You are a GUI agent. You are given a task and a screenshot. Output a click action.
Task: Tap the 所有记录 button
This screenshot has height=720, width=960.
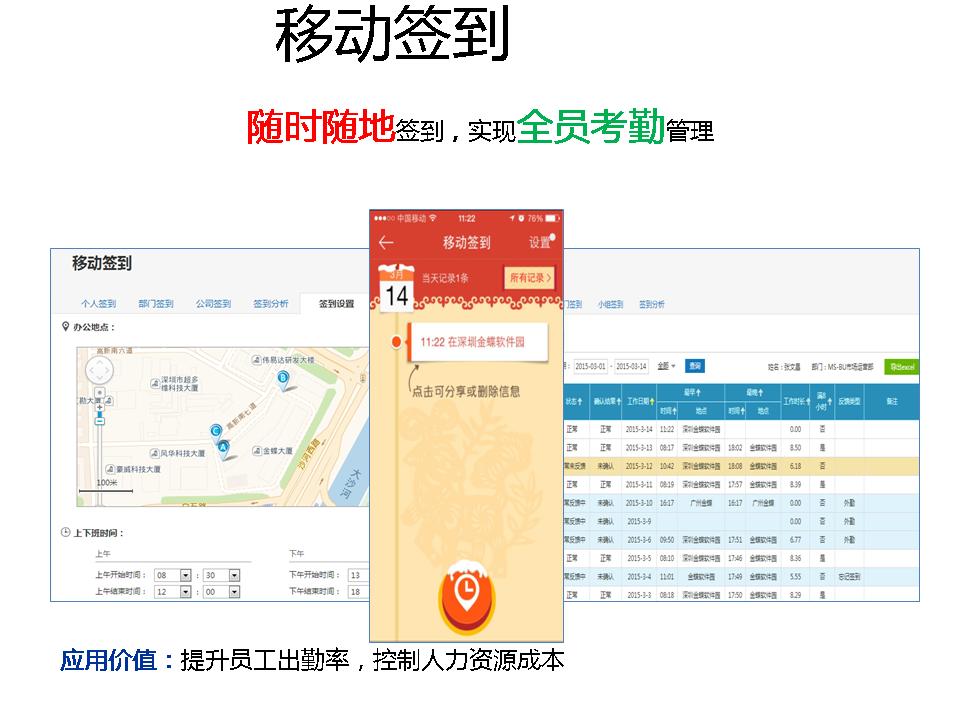tap(530, 278)
